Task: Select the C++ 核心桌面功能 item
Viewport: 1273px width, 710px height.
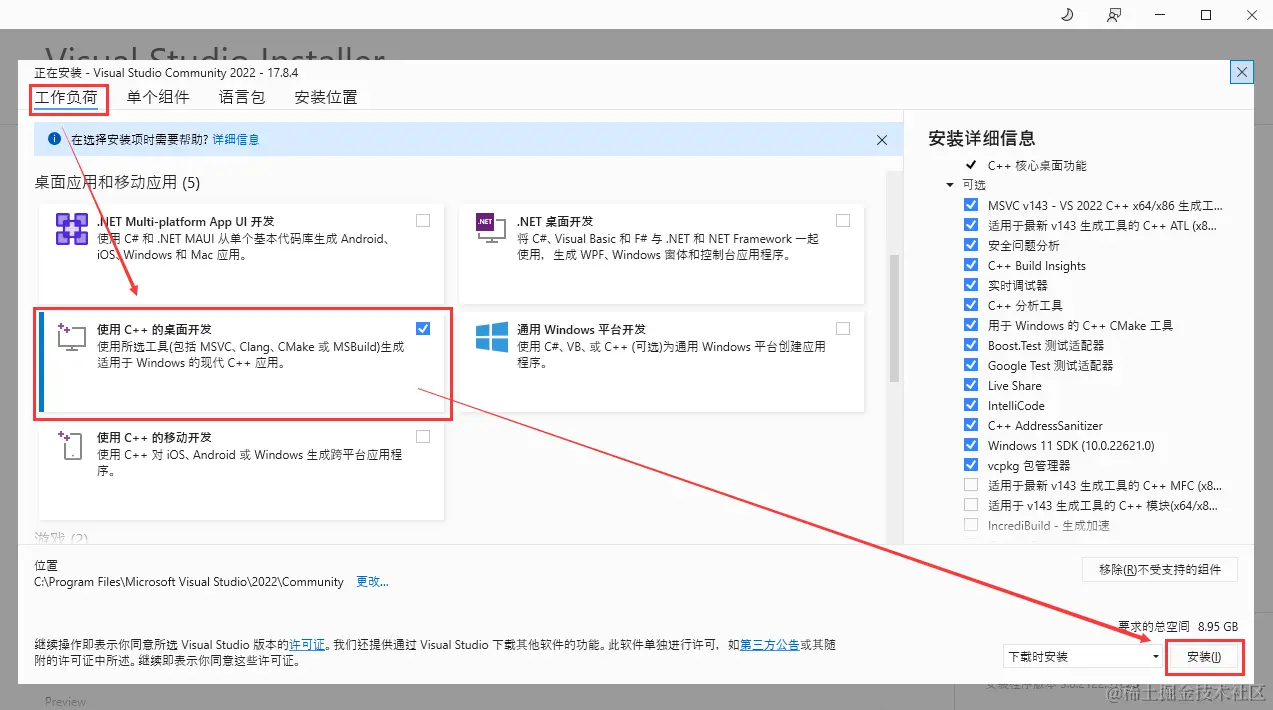Action: 1037,165
